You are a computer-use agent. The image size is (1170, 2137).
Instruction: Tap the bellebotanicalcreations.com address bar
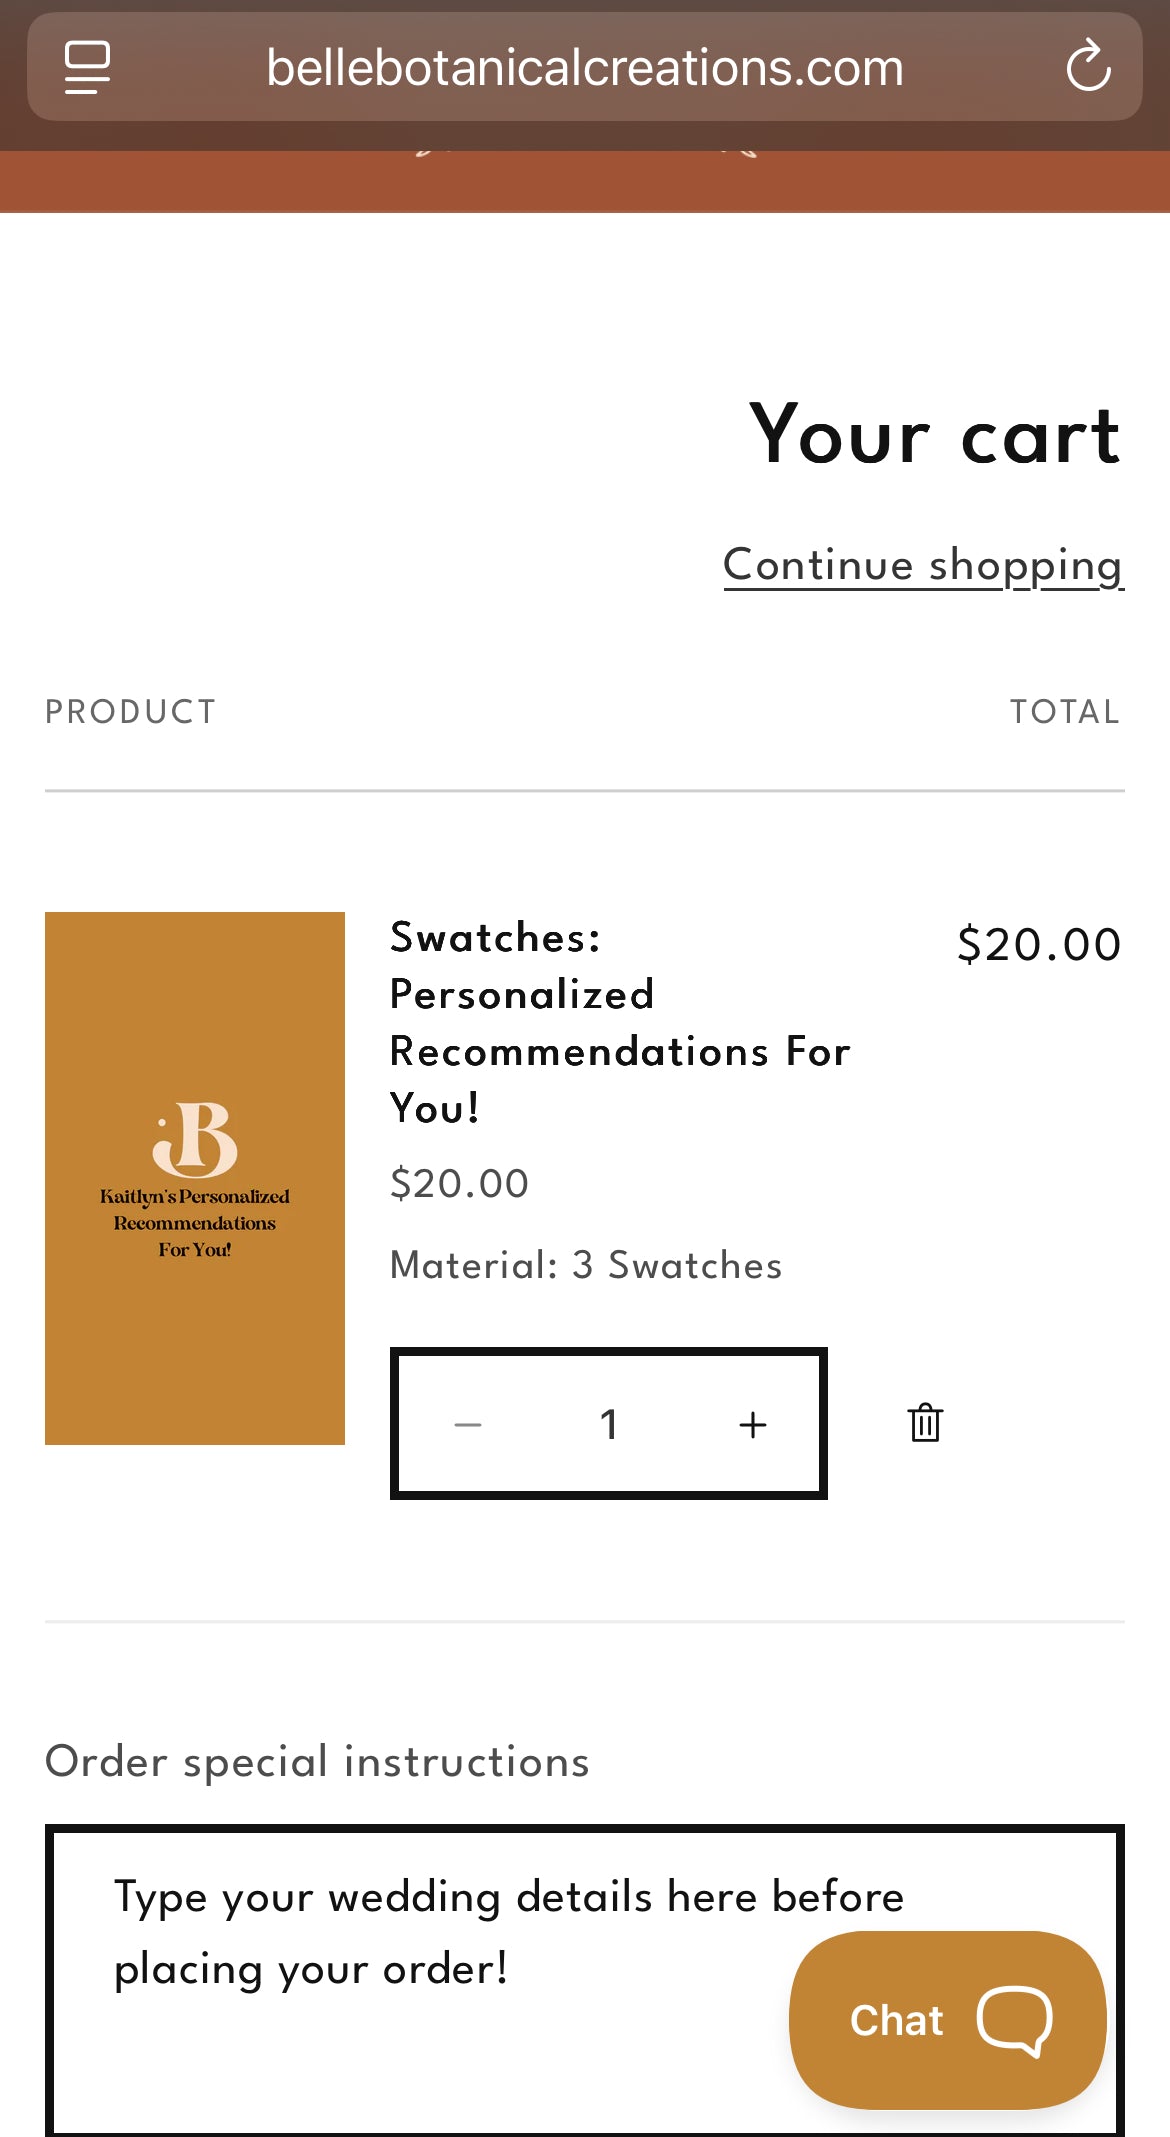point(584,67)
